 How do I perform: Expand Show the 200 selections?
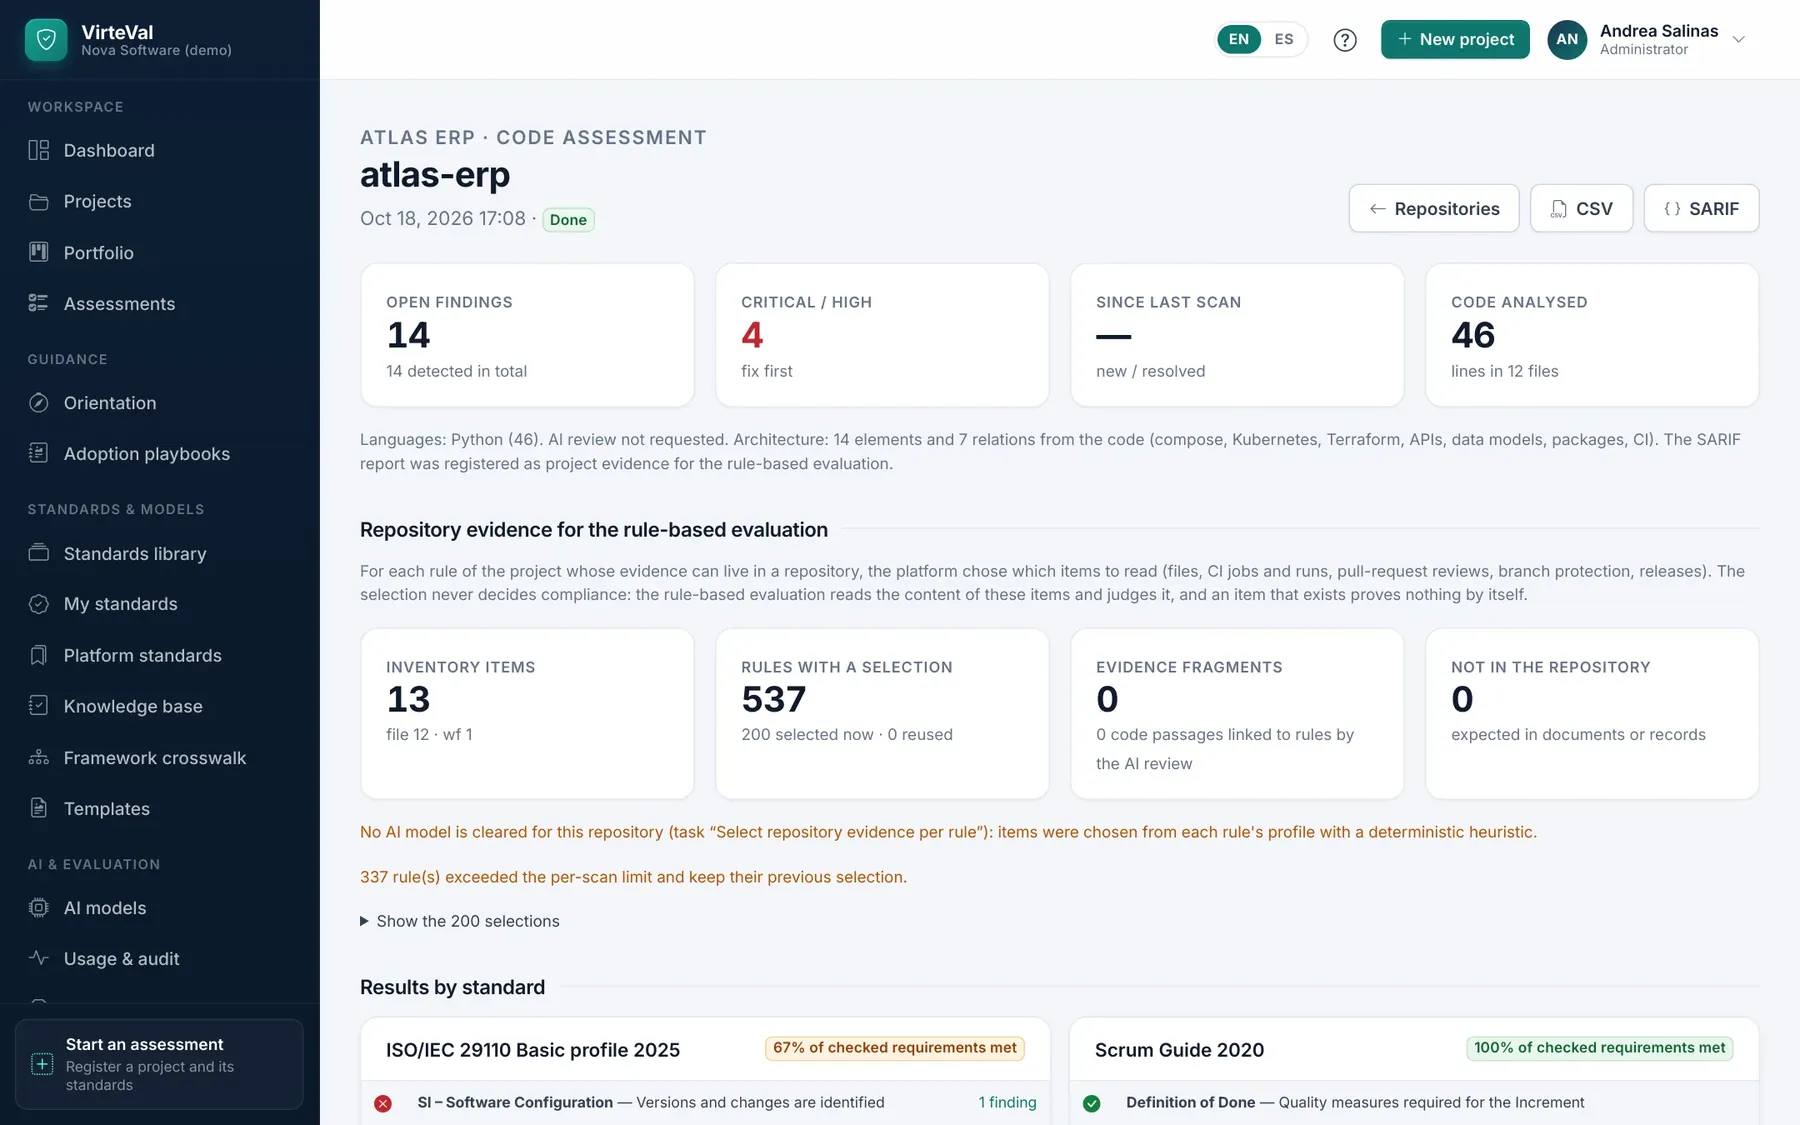coord(460,921)
